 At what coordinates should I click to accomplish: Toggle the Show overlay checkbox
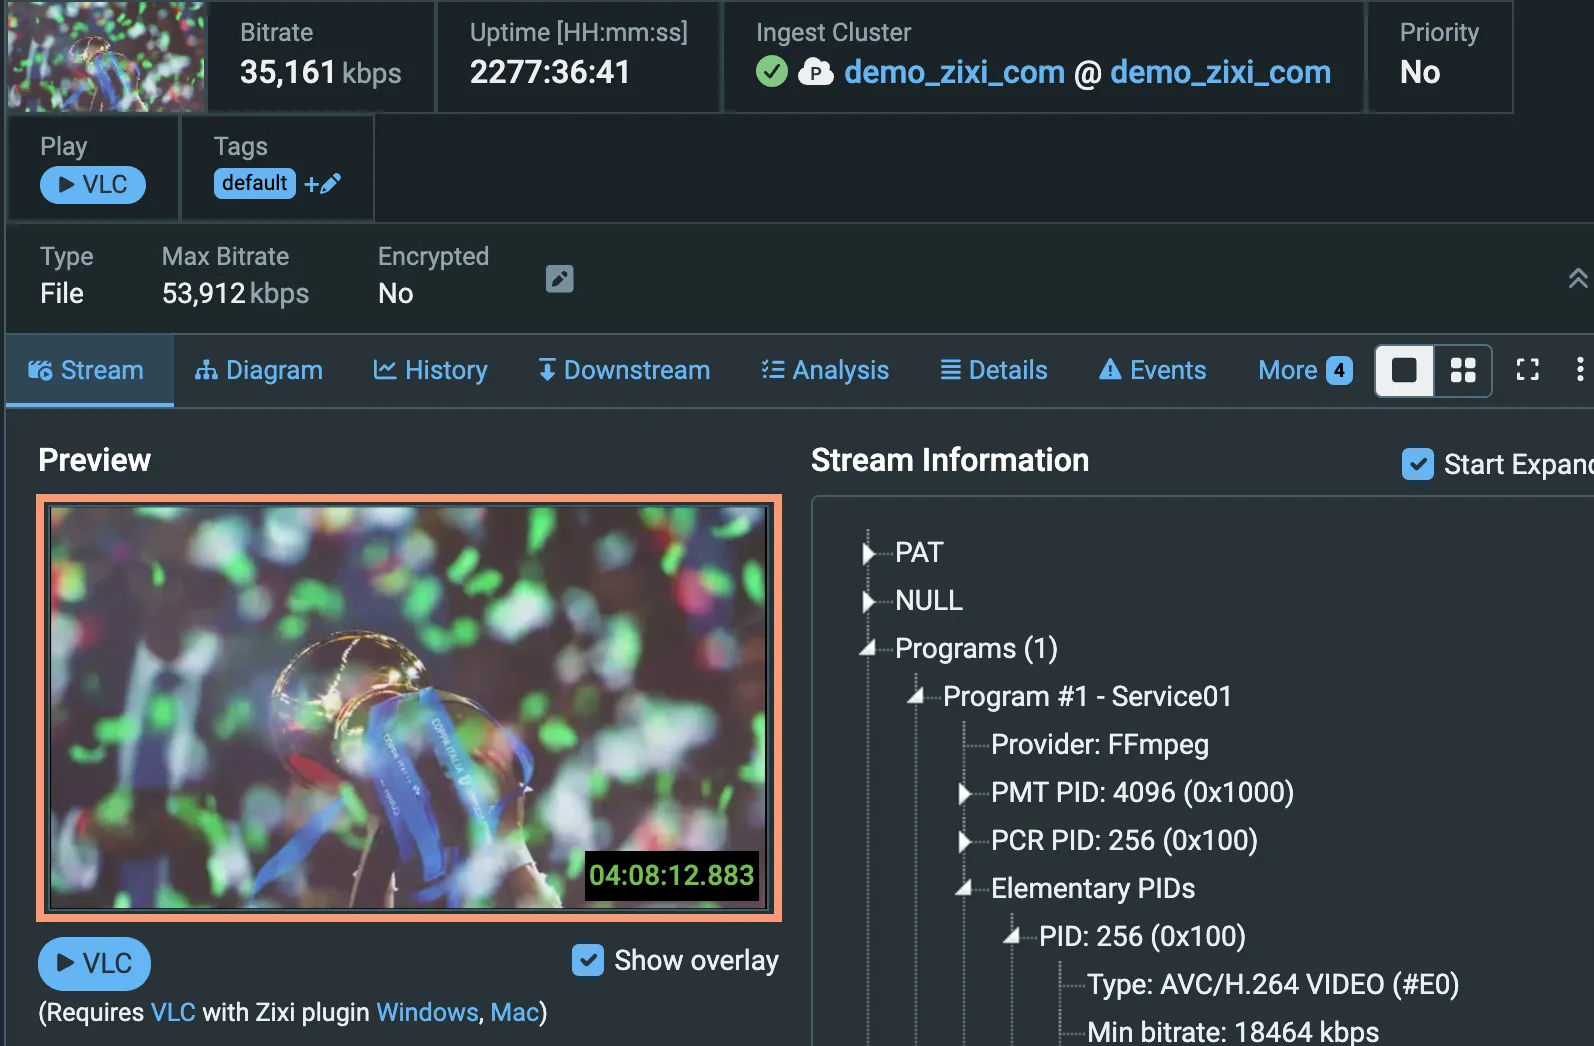pos(588,960)
